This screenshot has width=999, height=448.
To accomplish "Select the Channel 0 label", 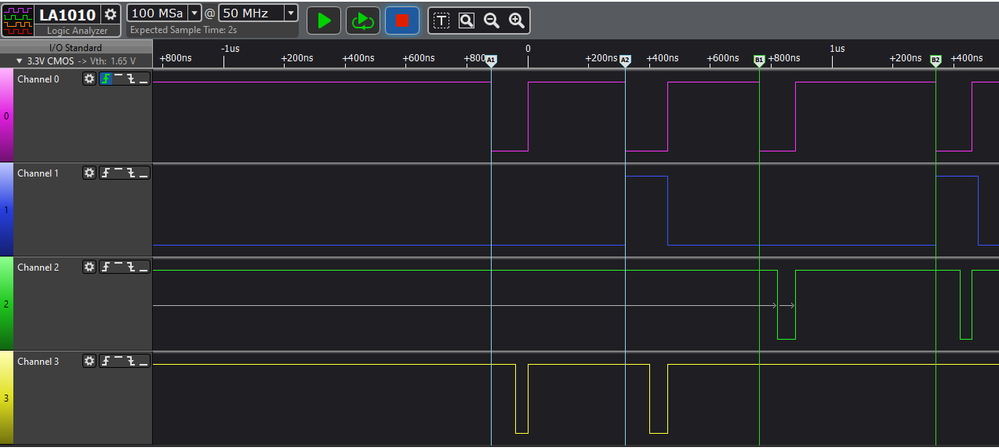I will [x=38, y=80].
